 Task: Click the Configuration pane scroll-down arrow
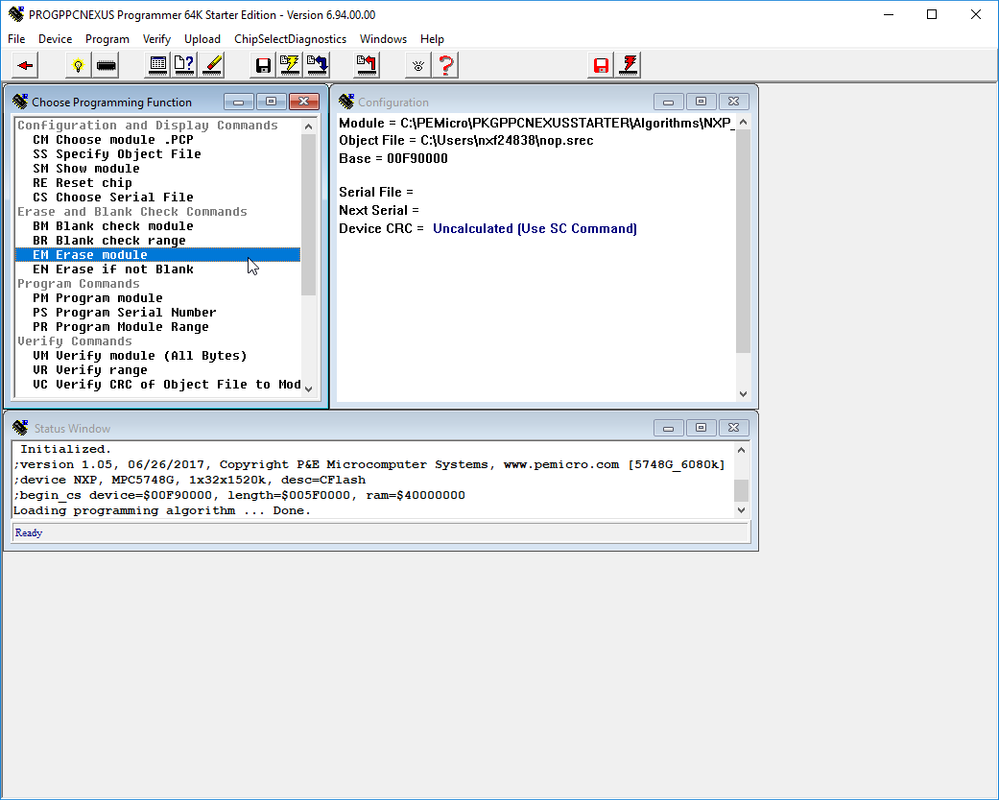(743, 394)
